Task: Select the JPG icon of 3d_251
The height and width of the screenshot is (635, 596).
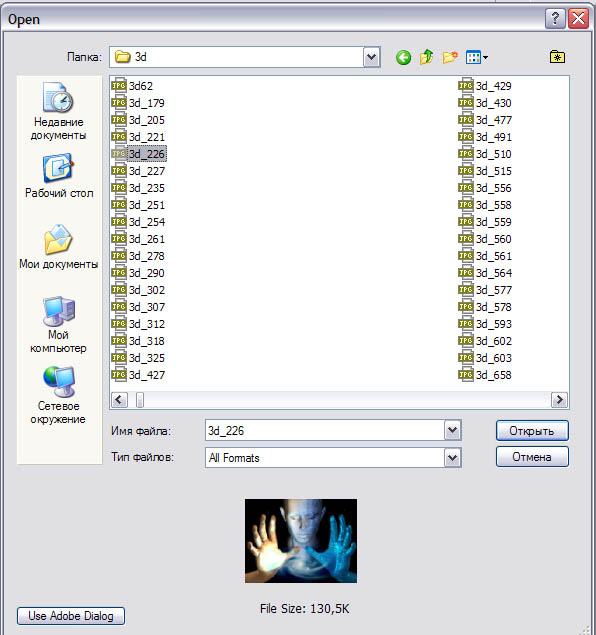Action: (x=119, y=205)
